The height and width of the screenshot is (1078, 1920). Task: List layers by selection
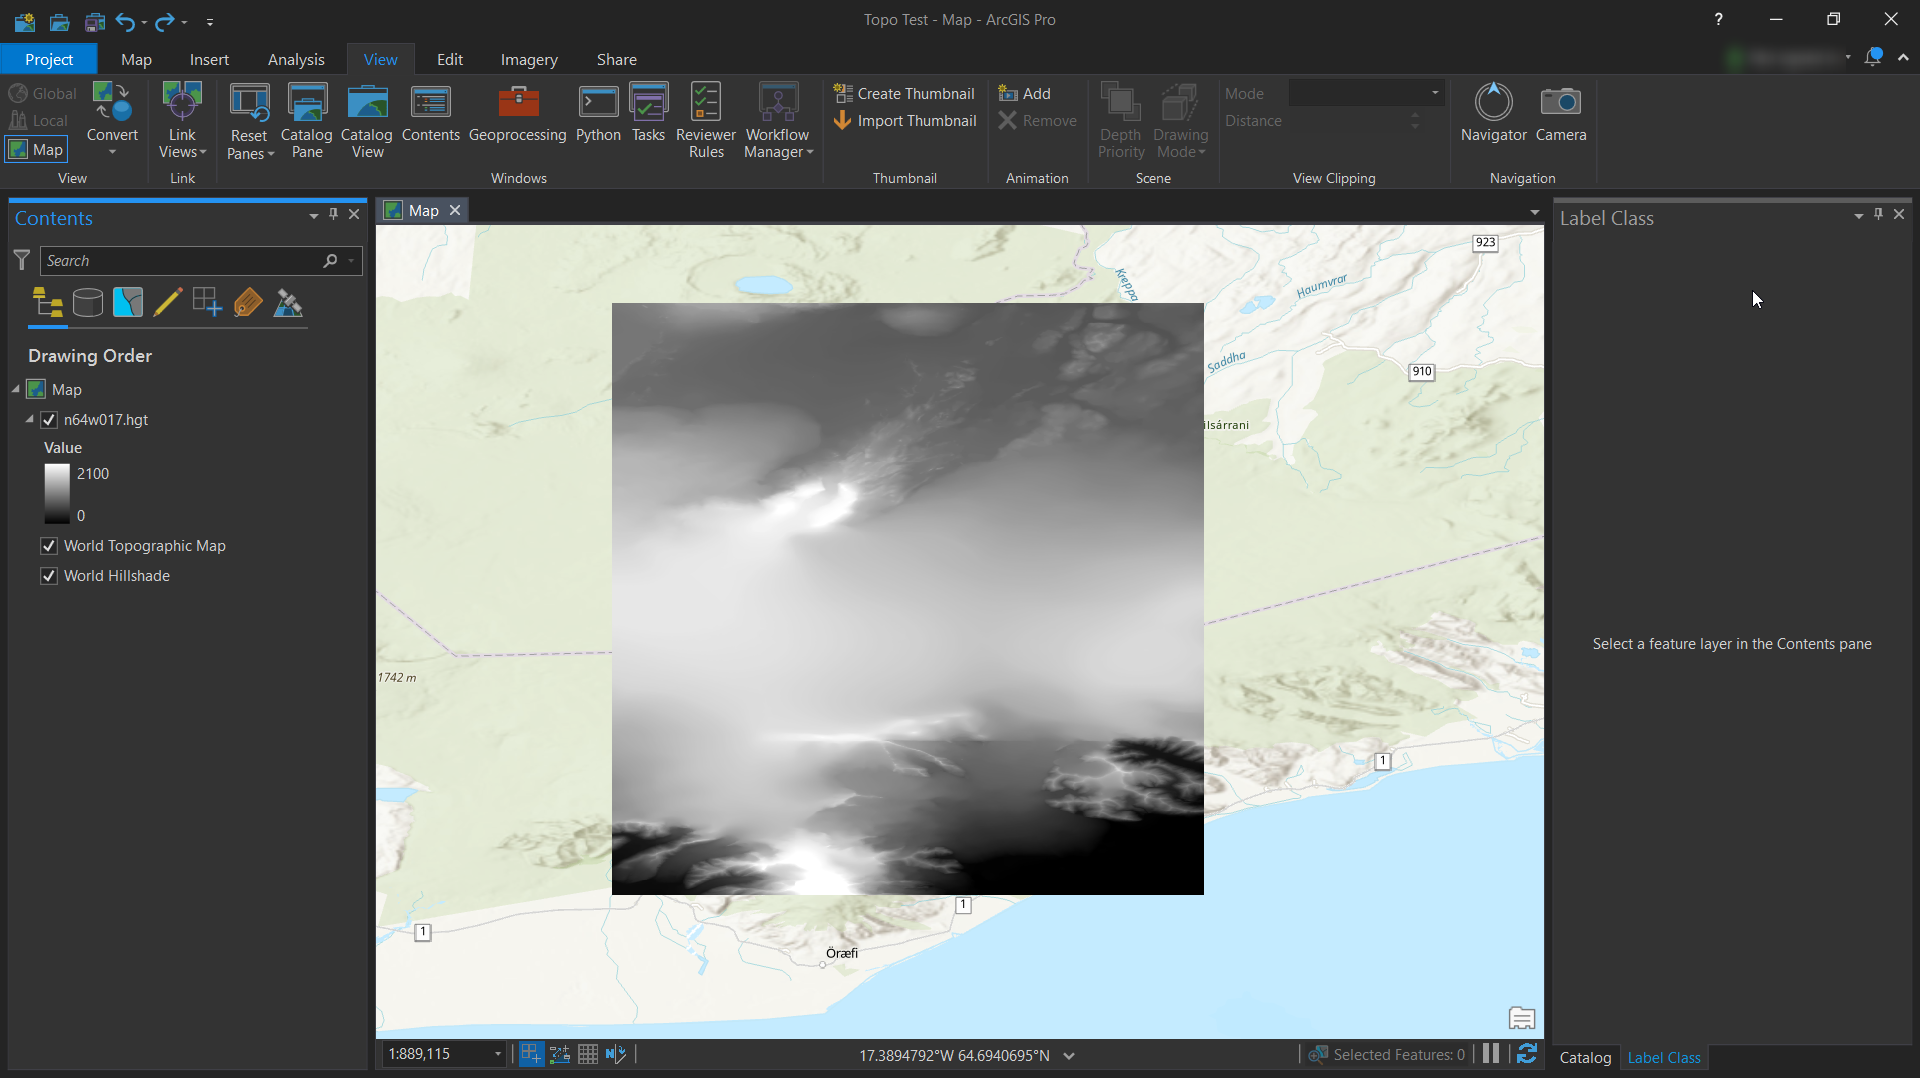(x=128, y=302)
